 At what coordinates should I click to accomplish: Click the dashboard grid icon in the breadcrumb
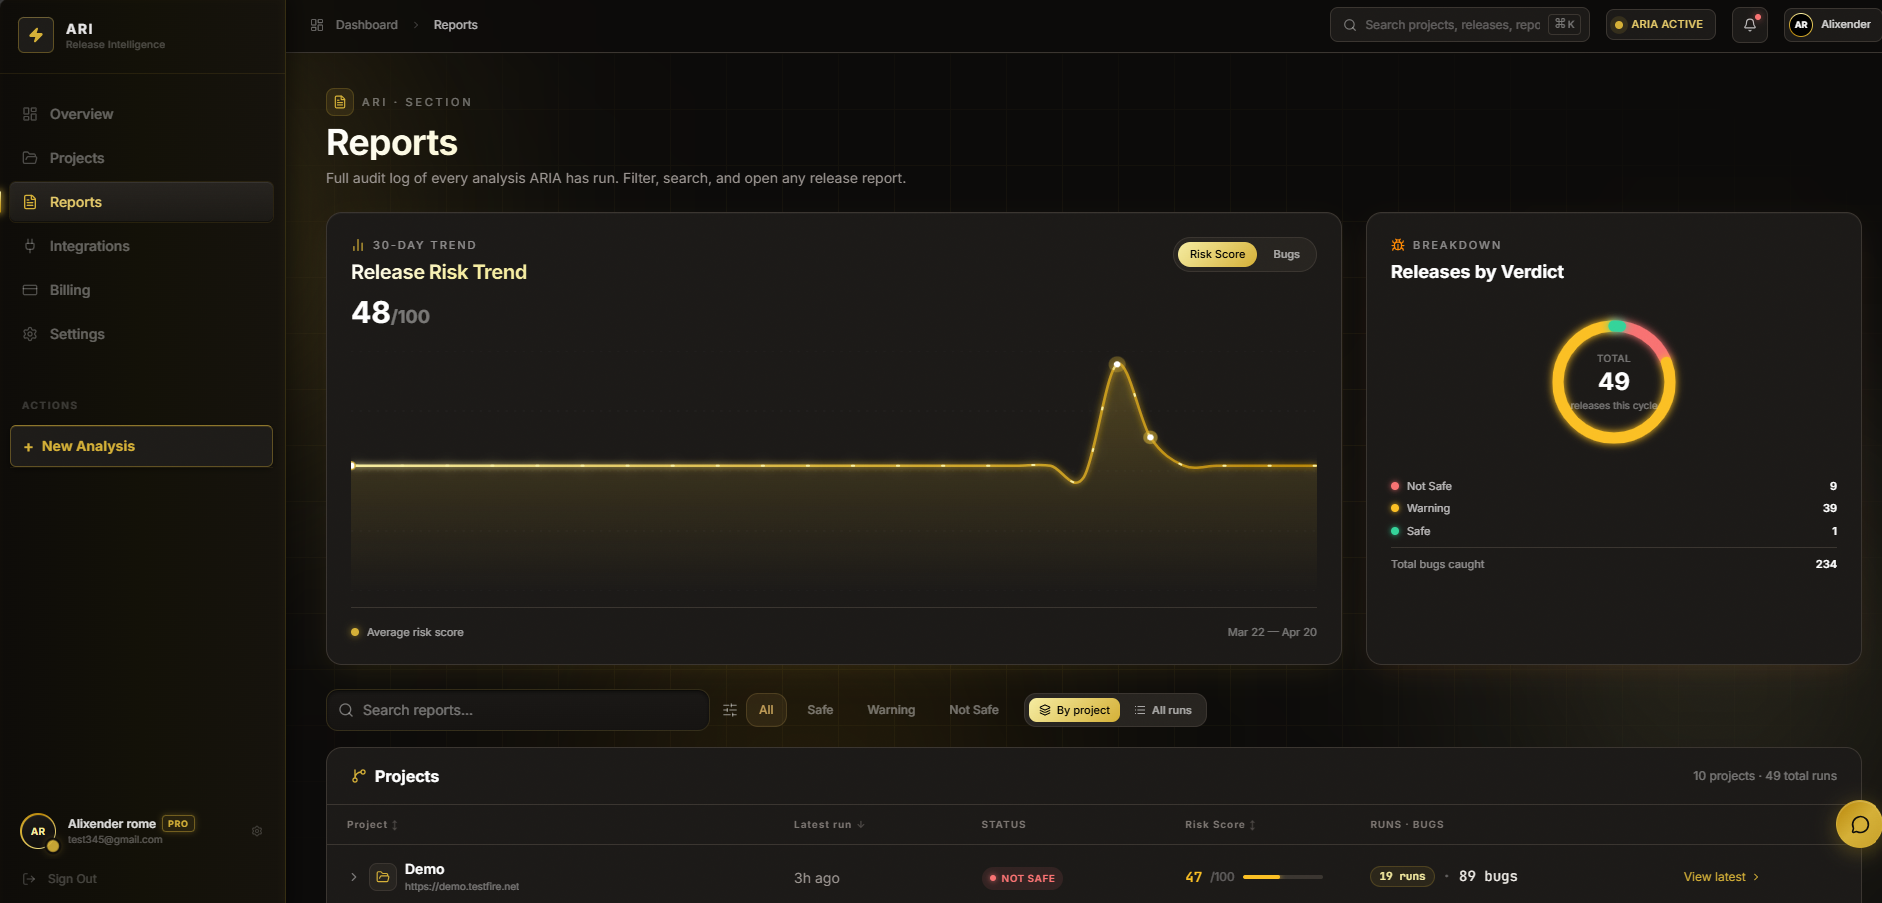click(x=317, y=25)
